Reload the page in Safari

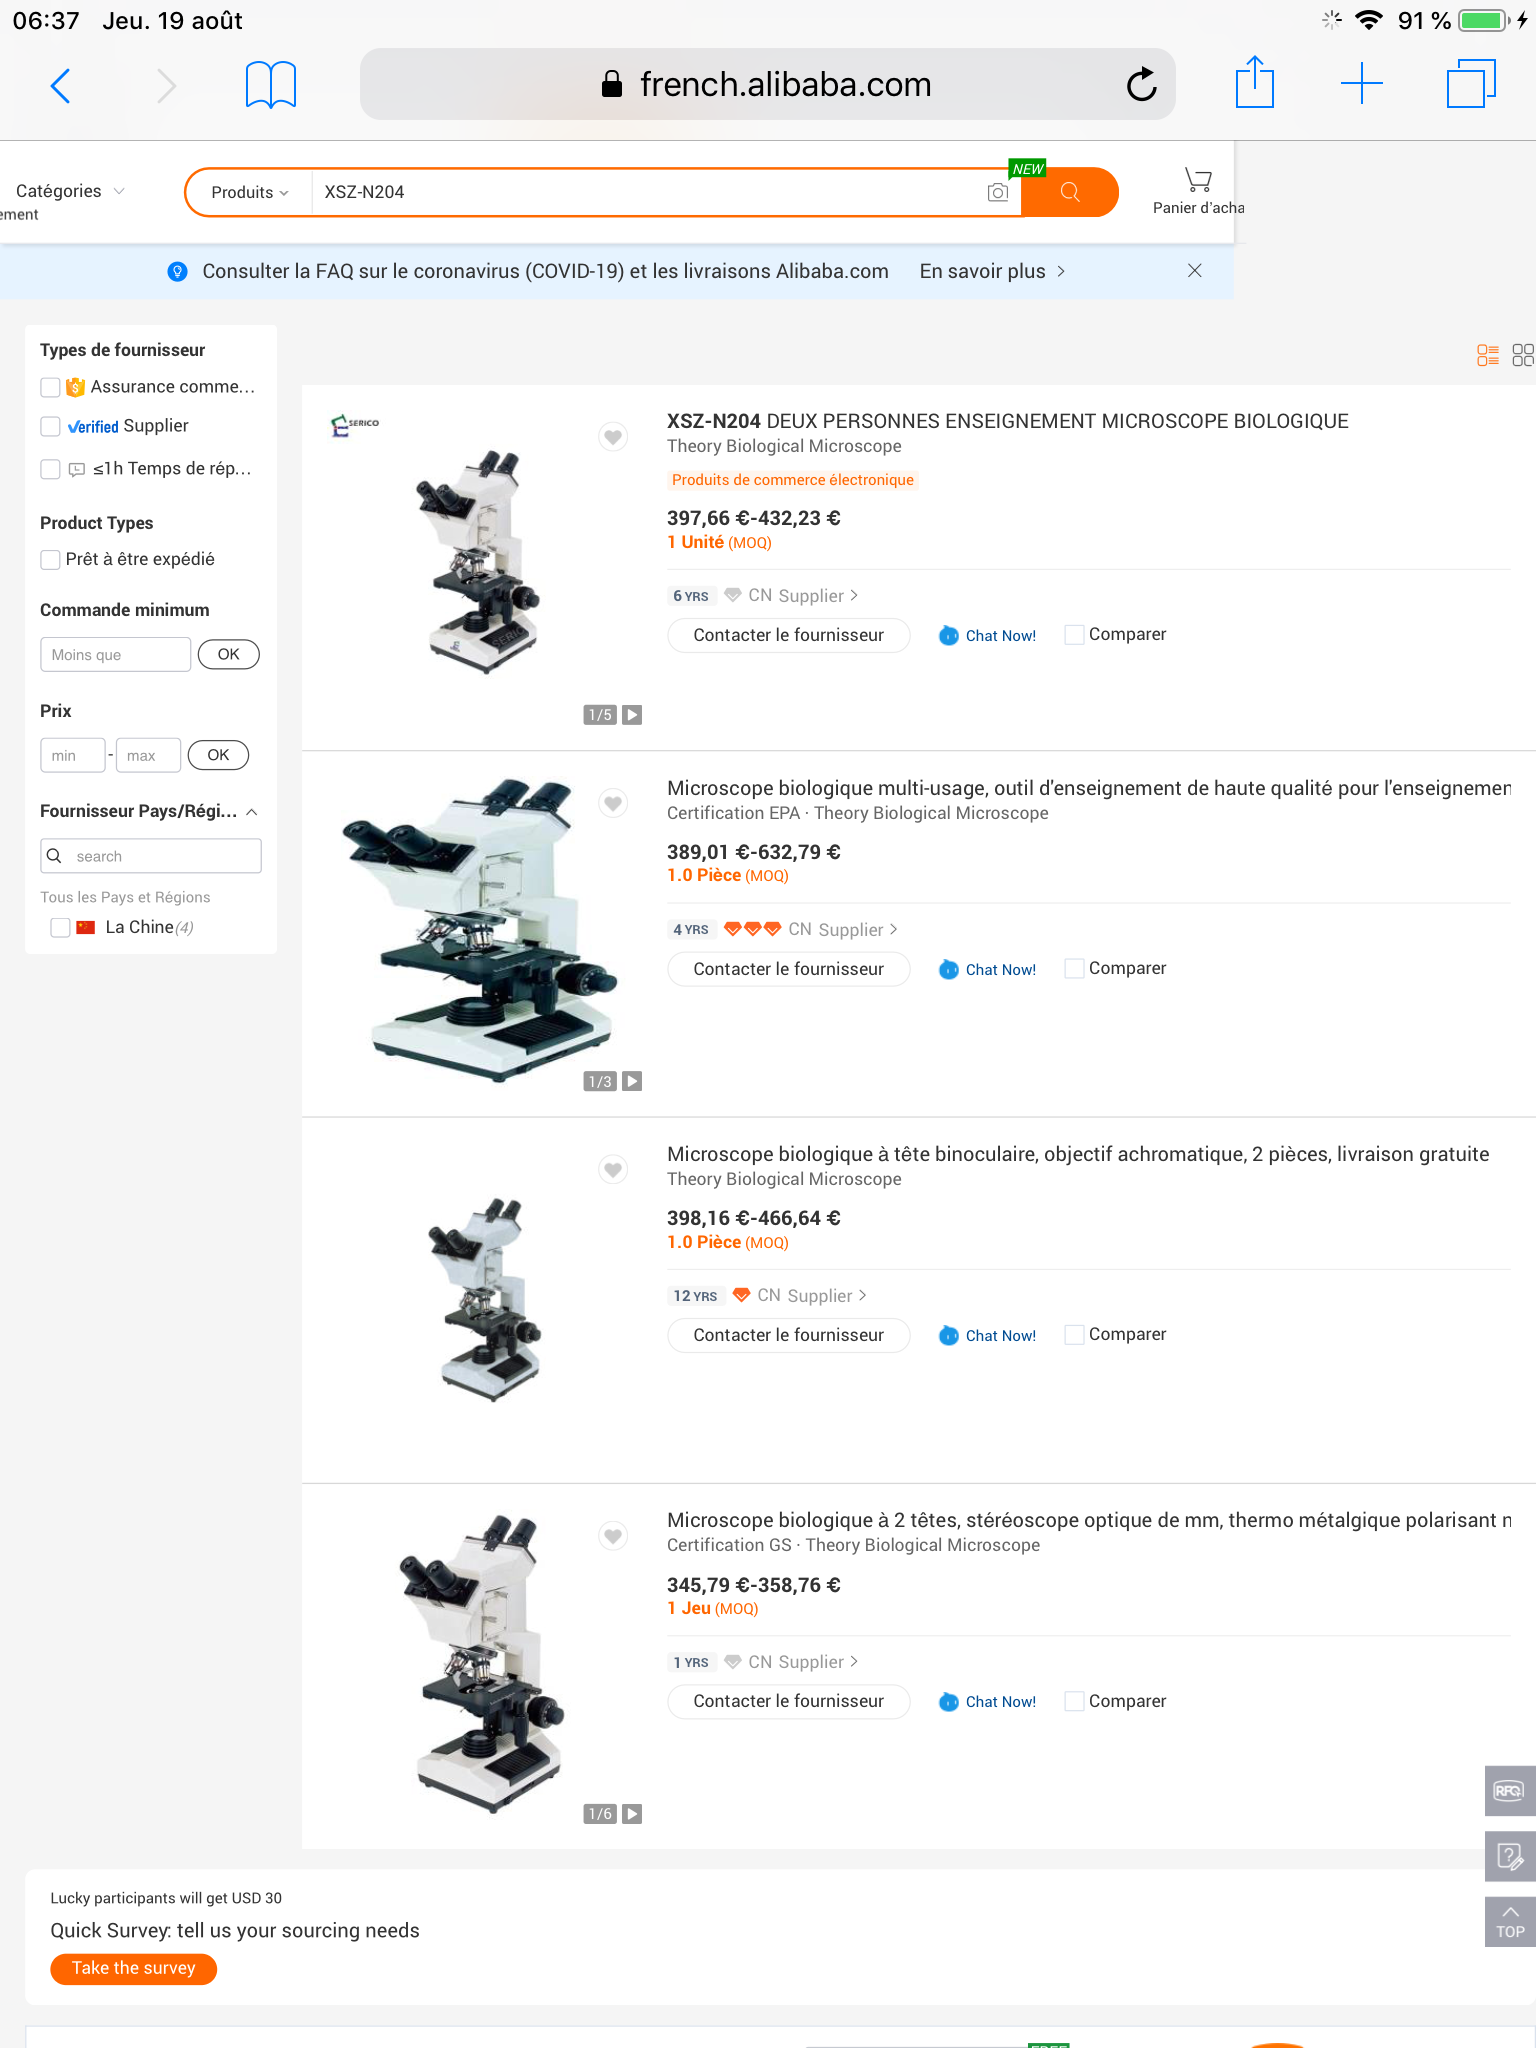click(x=1142, y=84)
